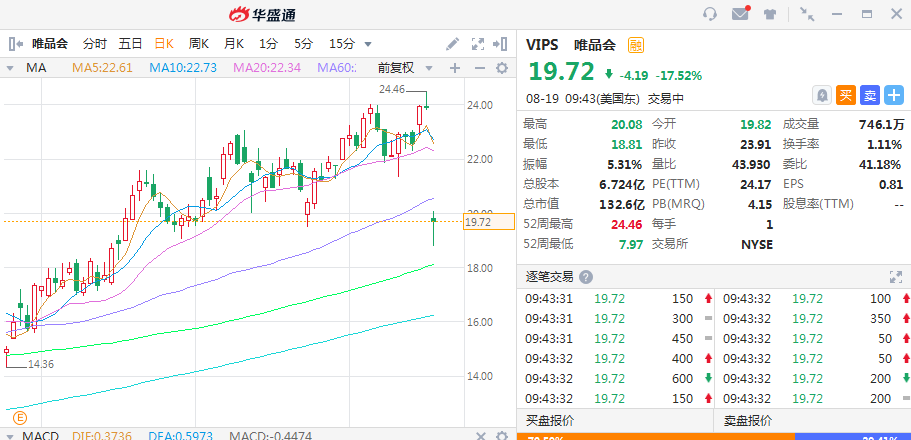Click the 唯品会 chart title
The width and height of the screenshot is (911, 440).
click(x=50, y=44)
